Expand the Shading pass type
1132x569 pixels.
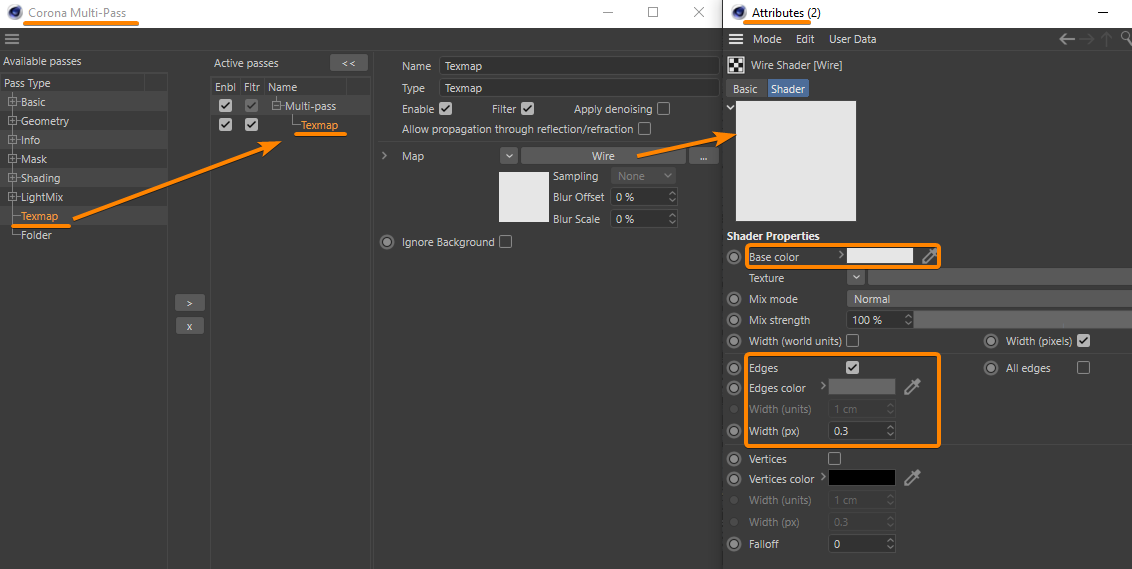click(x=12, y=177)
